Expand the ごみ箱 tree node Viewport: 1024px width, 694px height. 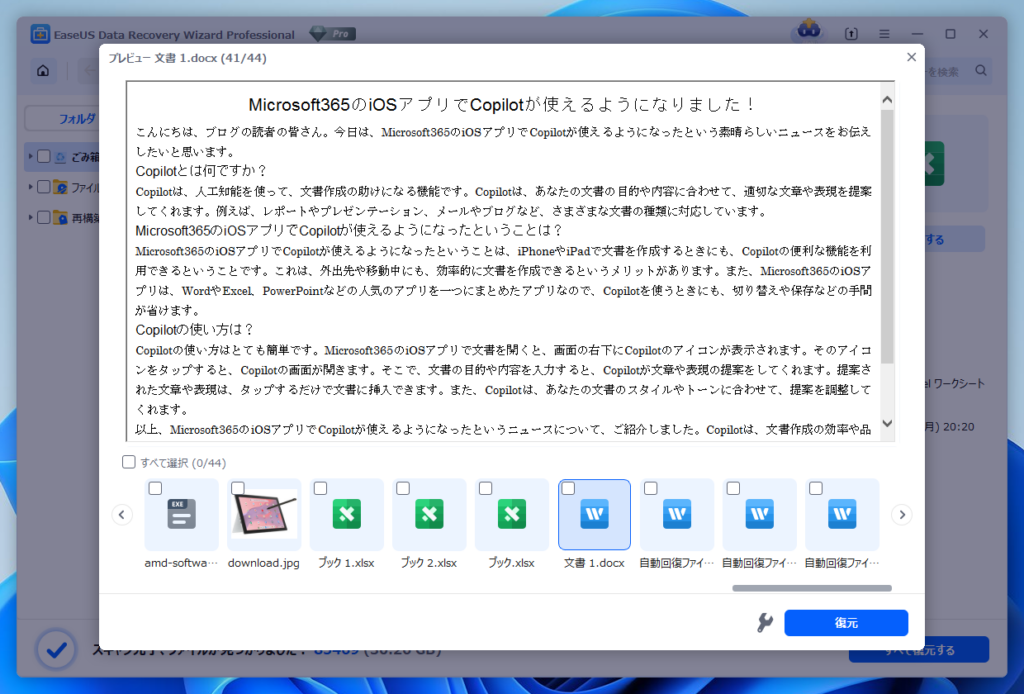tap(30, 157)
